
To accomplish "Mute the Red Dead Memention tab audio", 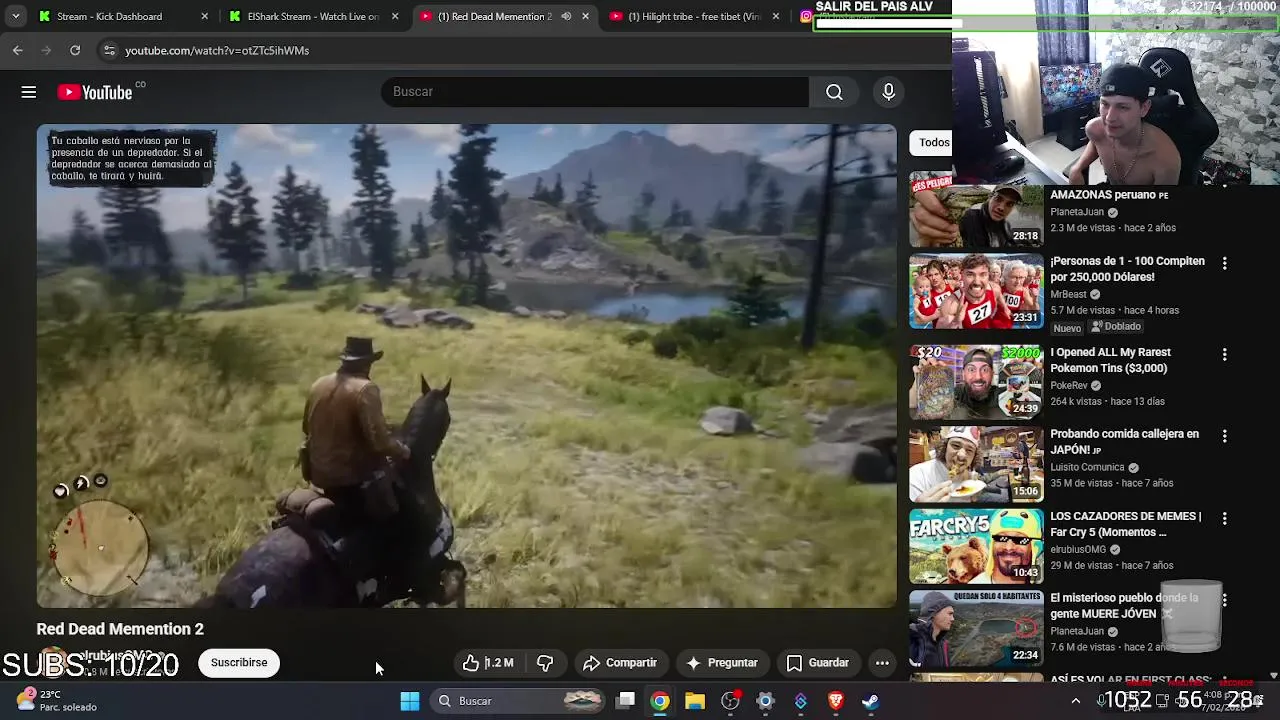I will point(566,16).
